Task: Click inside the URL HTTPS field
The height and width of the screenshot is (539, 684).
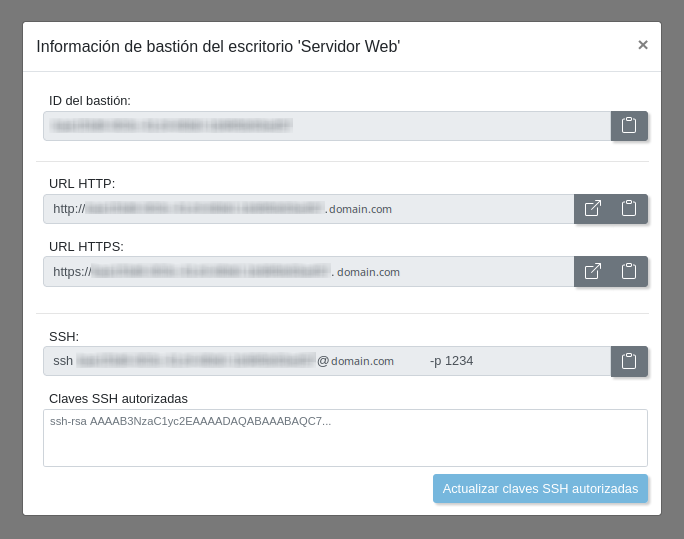Action: [x=308, y=271]
